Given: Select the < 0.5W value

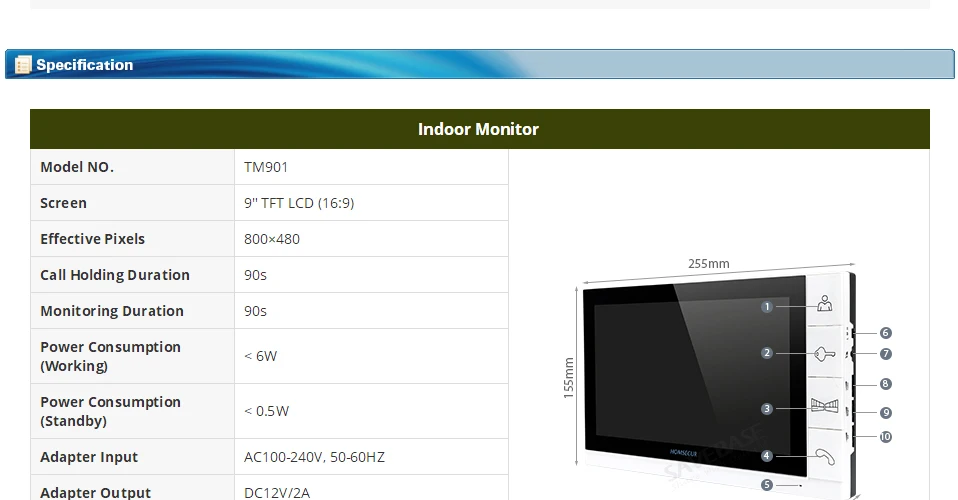Looking at the screenshot, I should tap(266, 411).
